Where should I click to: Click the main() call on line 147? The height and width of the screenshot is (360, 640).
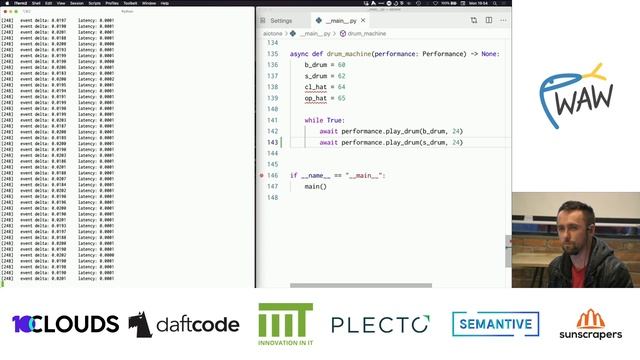coord(316,187)
